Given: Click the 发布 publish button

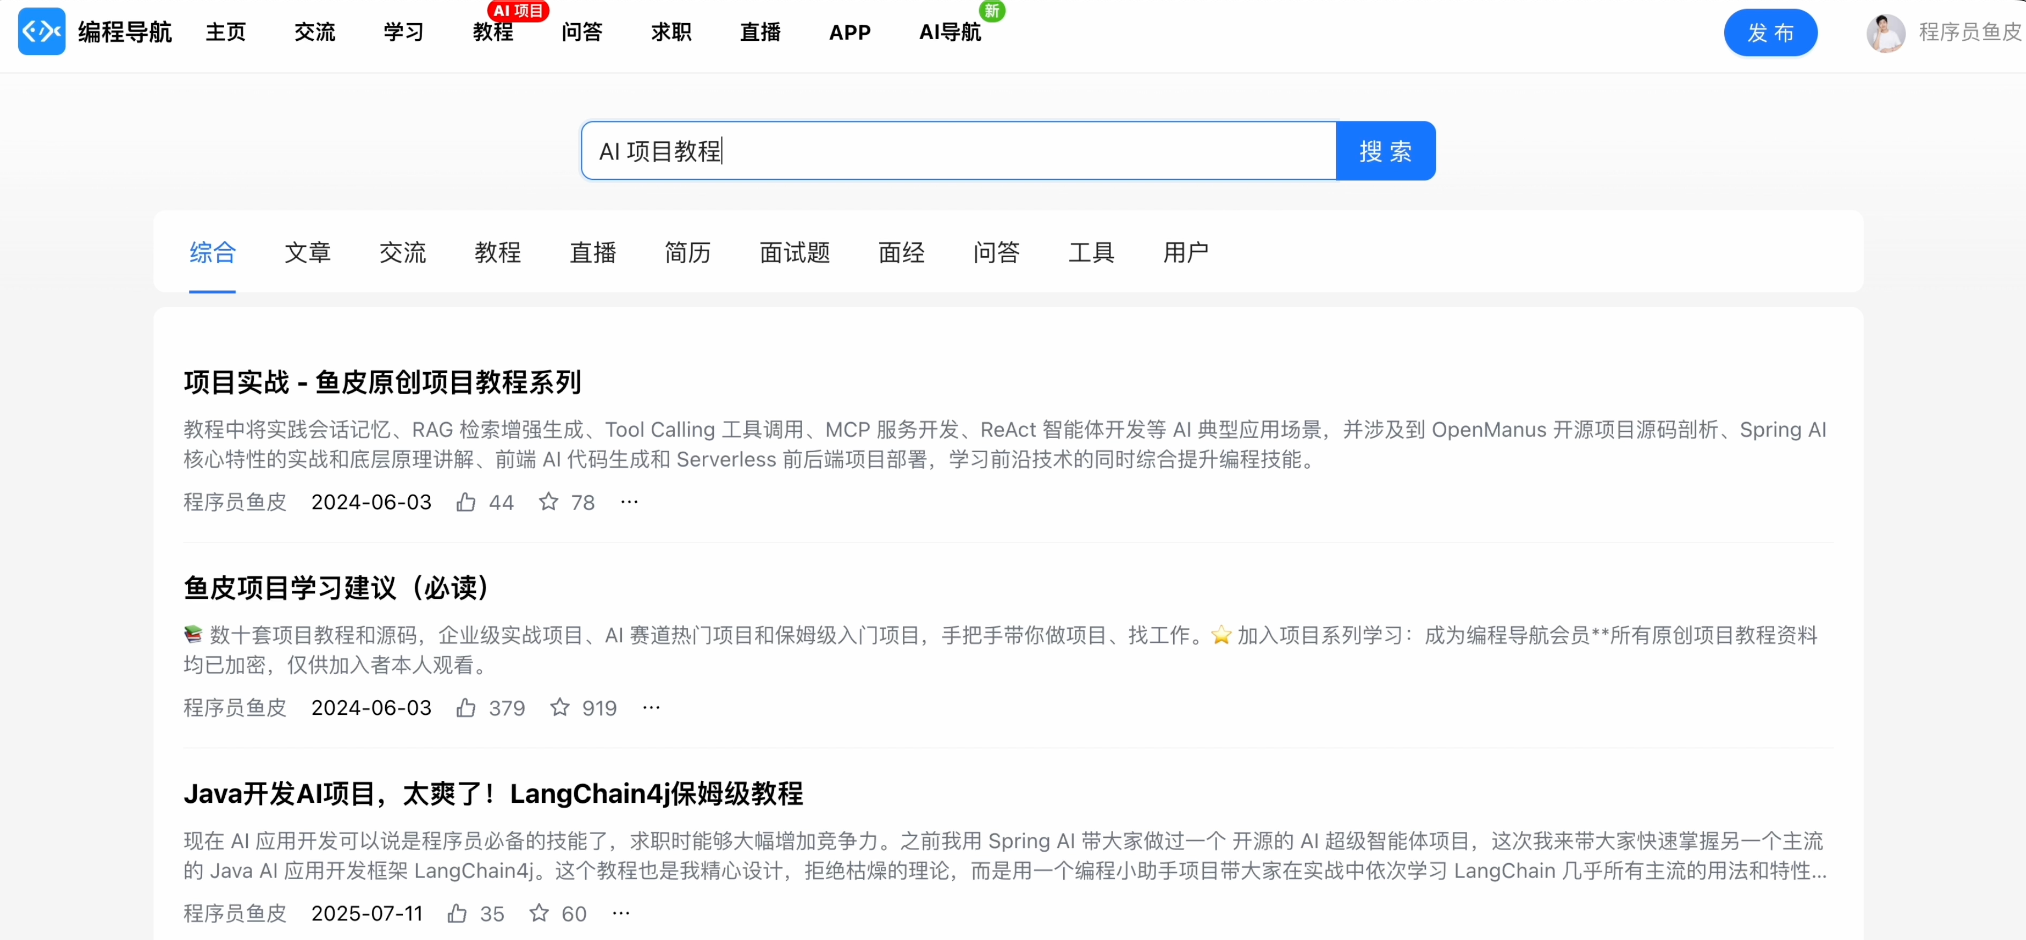Looking at the screenshot, I should click(1770, 33).
